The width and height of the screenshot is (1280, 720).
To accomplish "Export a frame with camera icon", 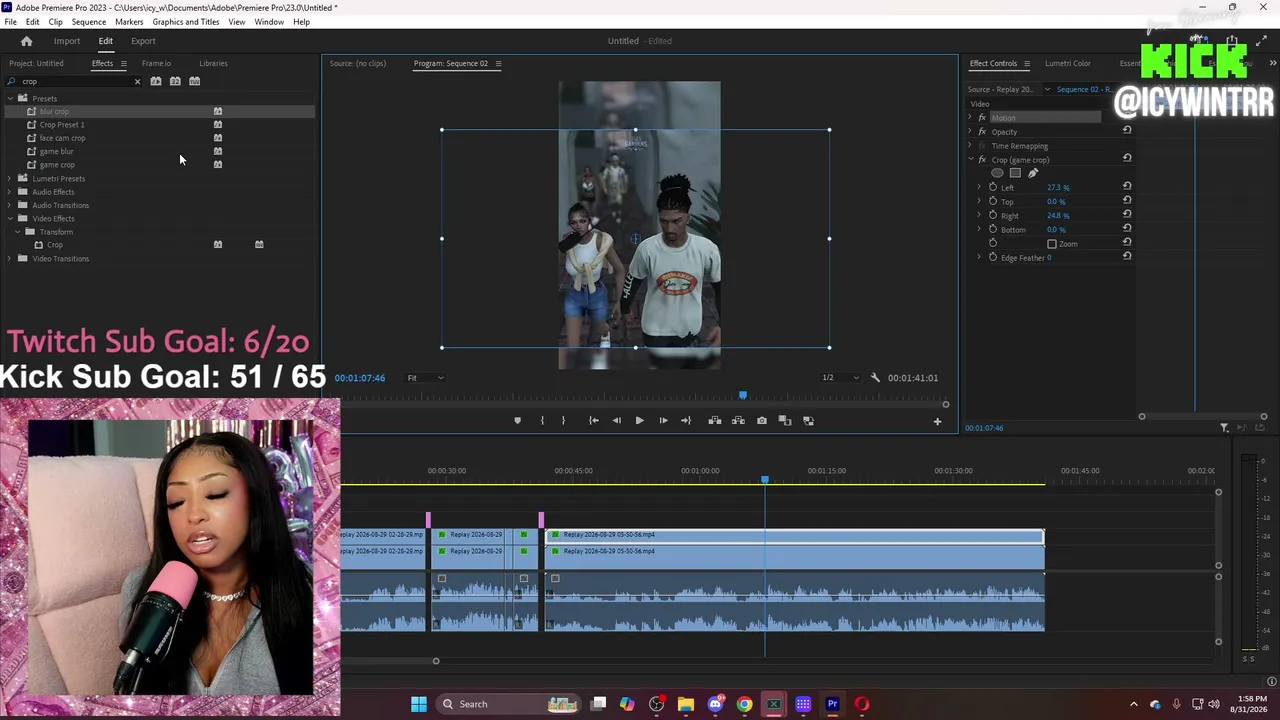I will 762,421.
